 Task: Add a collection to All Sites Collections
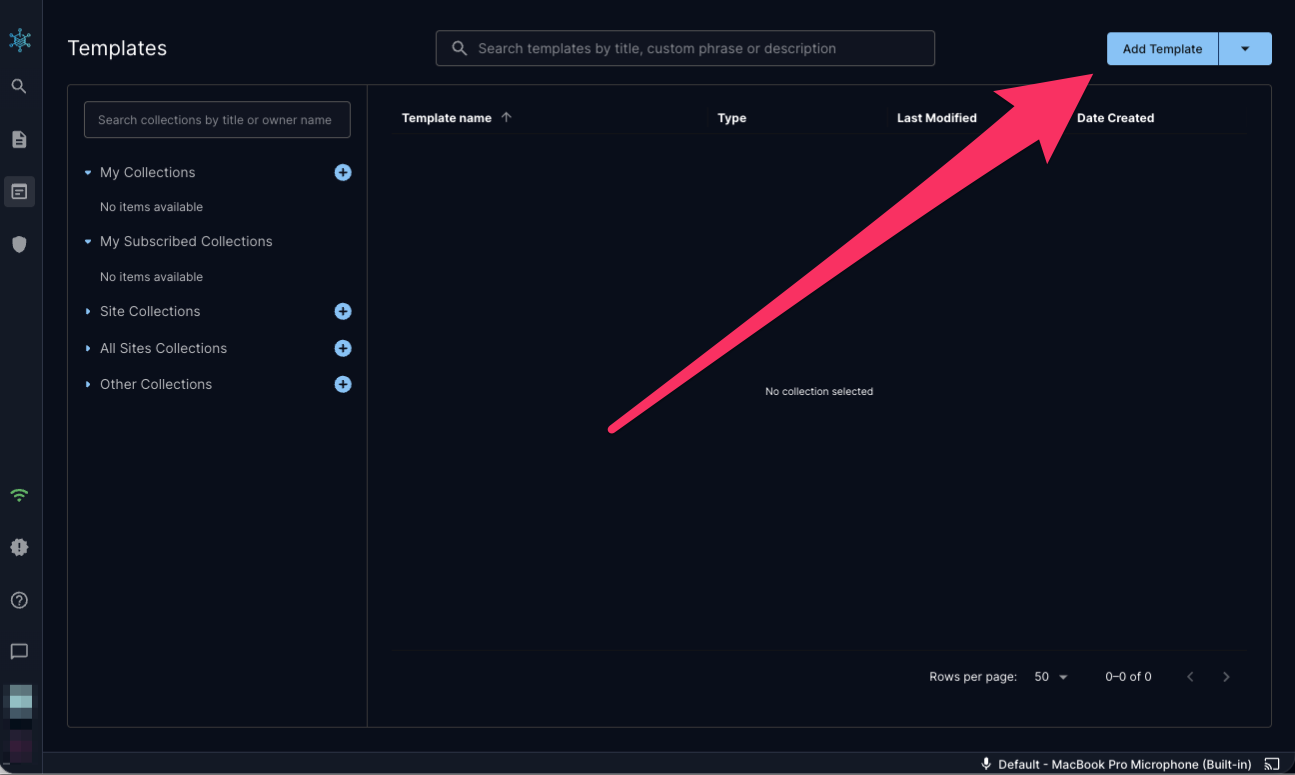pos(343,349)
